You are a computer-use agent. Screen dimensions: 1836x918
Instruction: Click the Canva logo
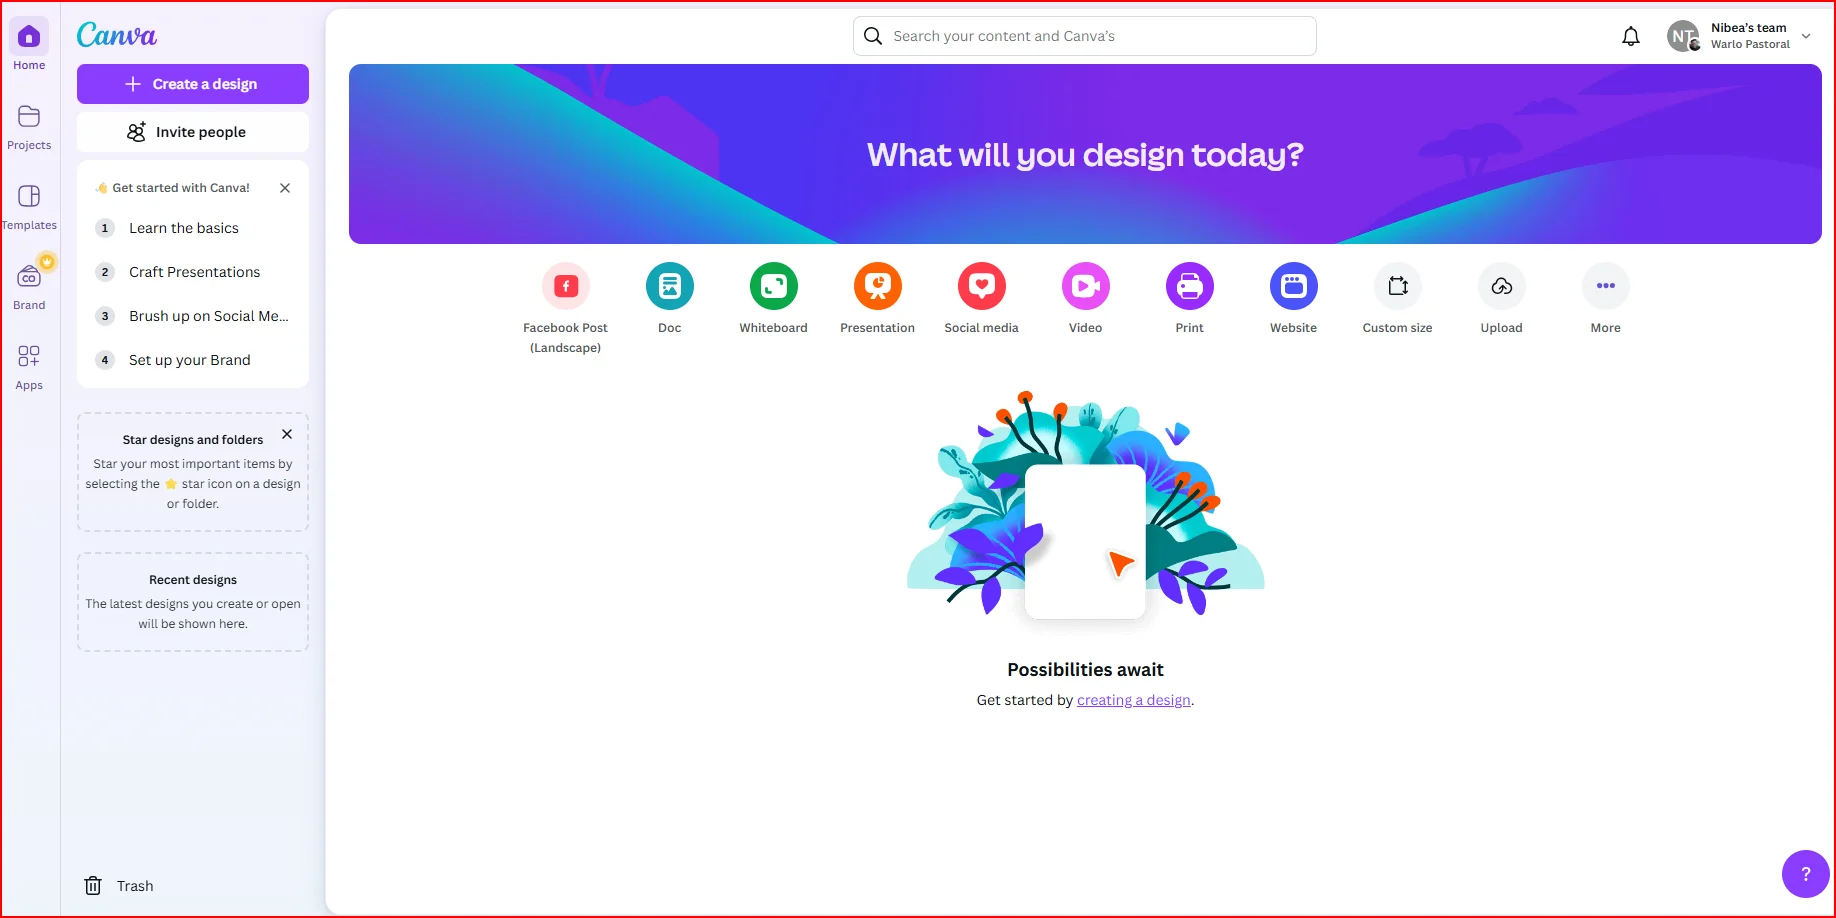click(117, 35)
